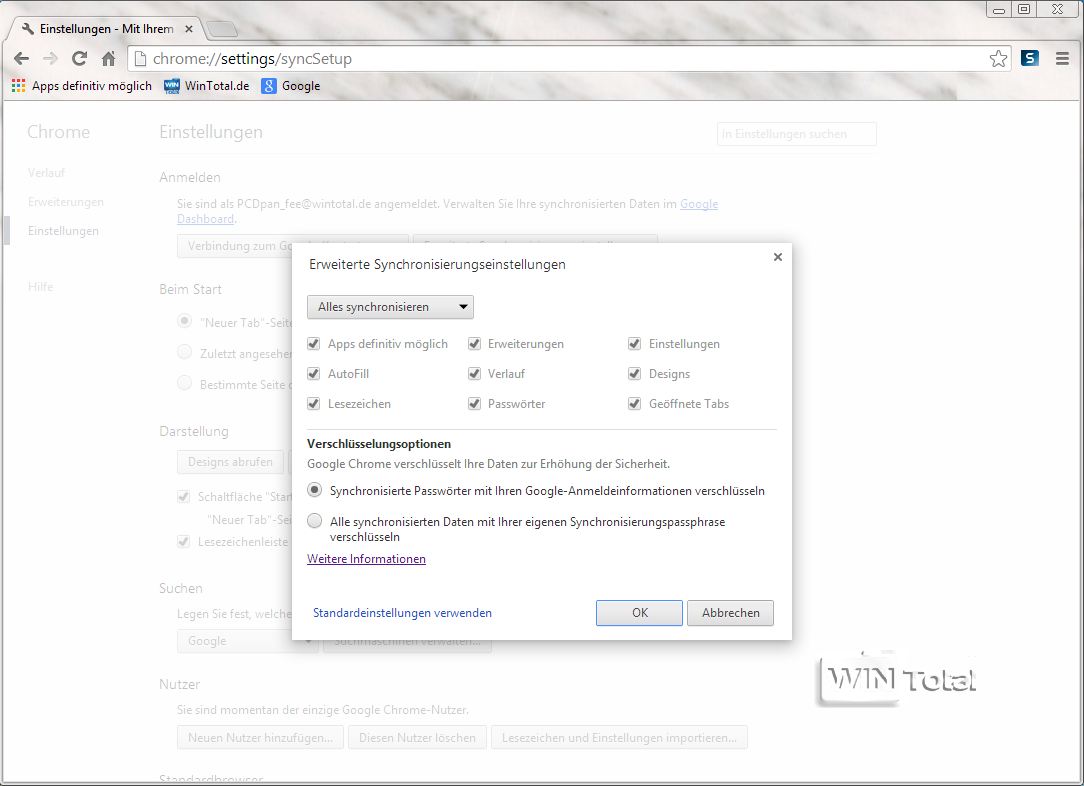This screenshot has height=786, width=1084.
Task: Open a new tab
Action: click(222, 29)
